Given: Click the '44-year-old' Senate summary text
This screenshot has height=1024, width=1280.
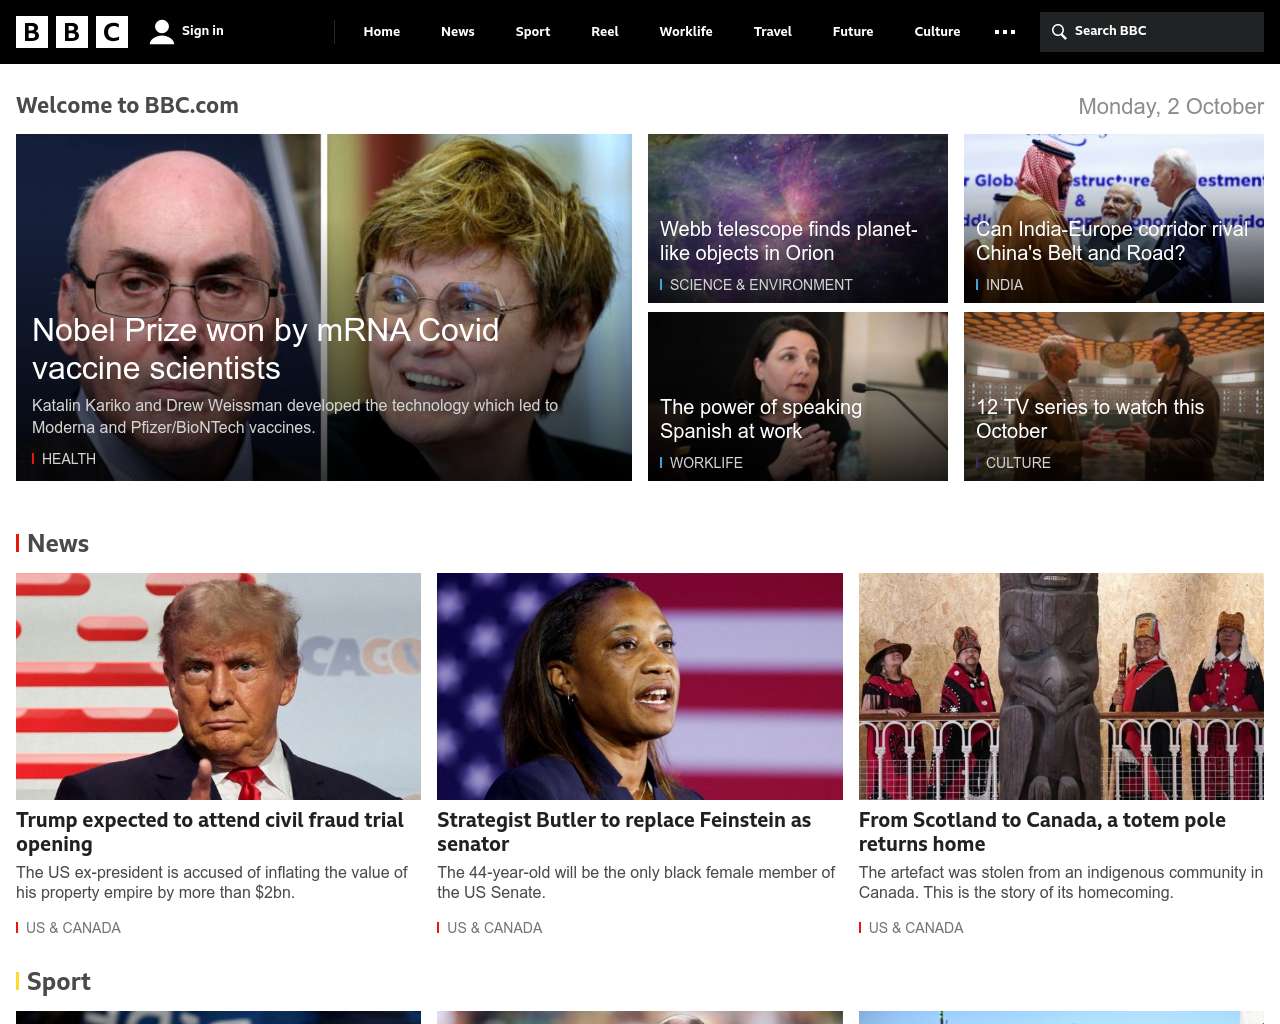Looking at the screenshot, I should pyautogui.click(x=636, y=882).
